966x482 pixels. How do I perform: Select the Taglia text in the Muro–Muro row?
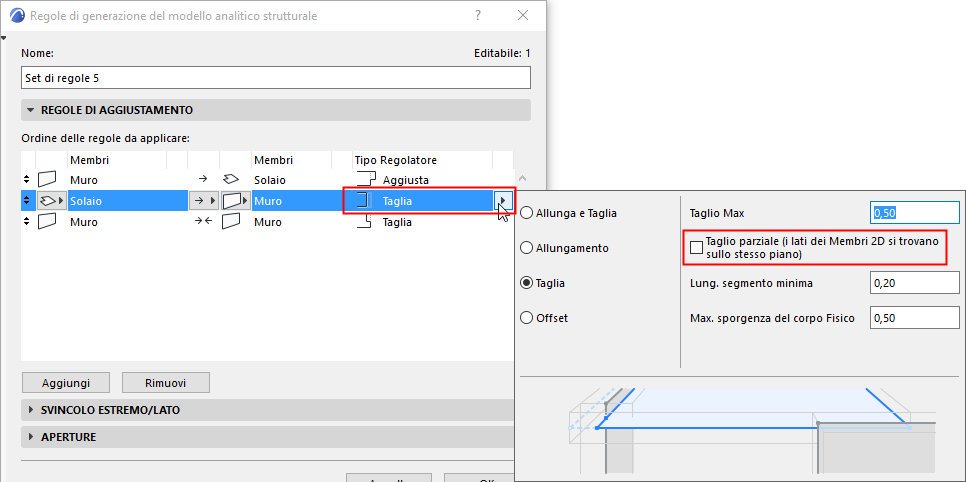pyautogui.click(x=397, y=222)
